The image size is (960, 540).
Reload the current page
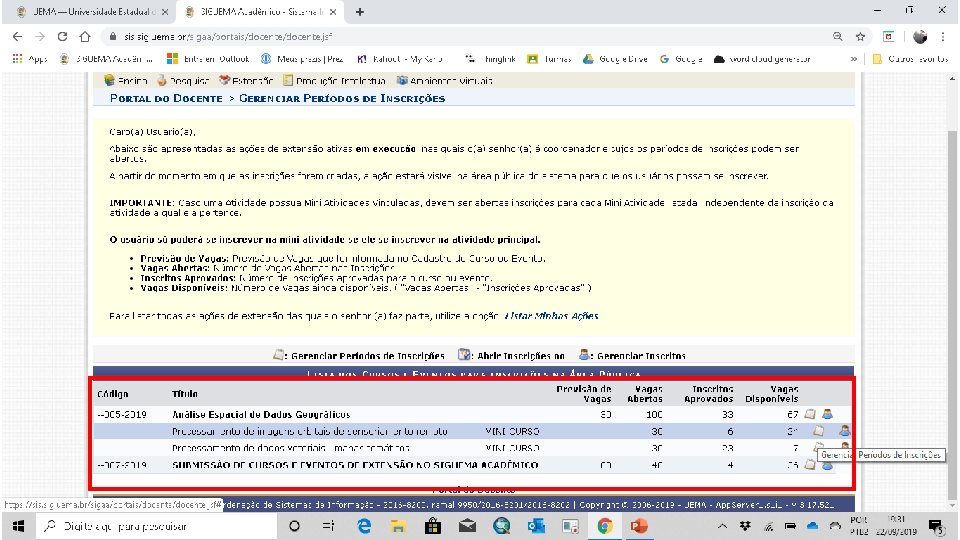click(62, 37)
